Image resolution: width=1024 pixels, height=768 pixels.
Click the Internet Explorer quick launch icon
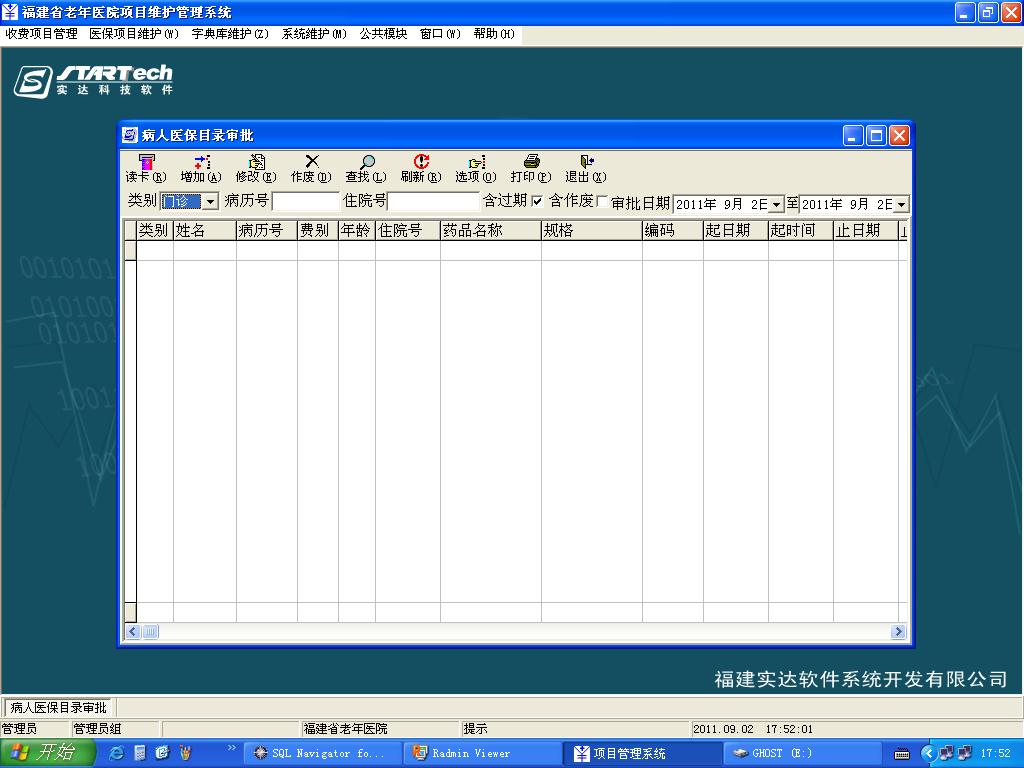pos(117,753)
